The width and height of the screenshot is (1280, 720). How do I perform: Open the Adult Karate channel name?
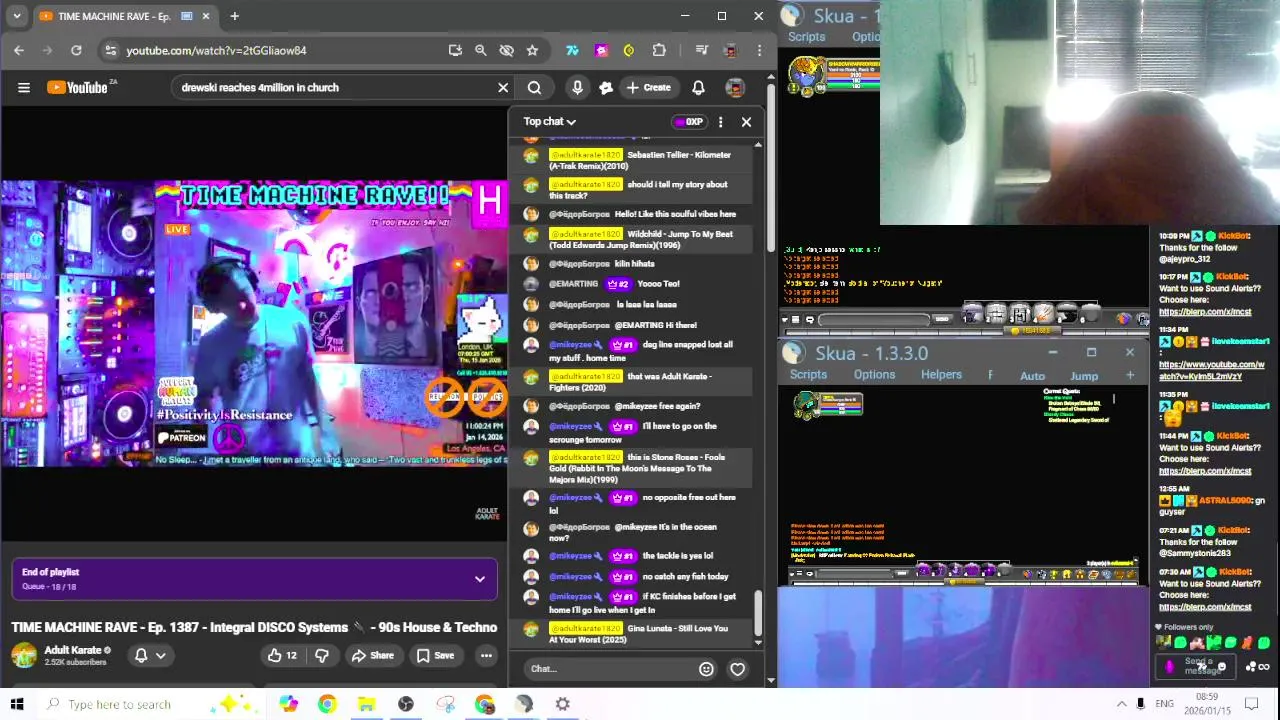point(72,650)
